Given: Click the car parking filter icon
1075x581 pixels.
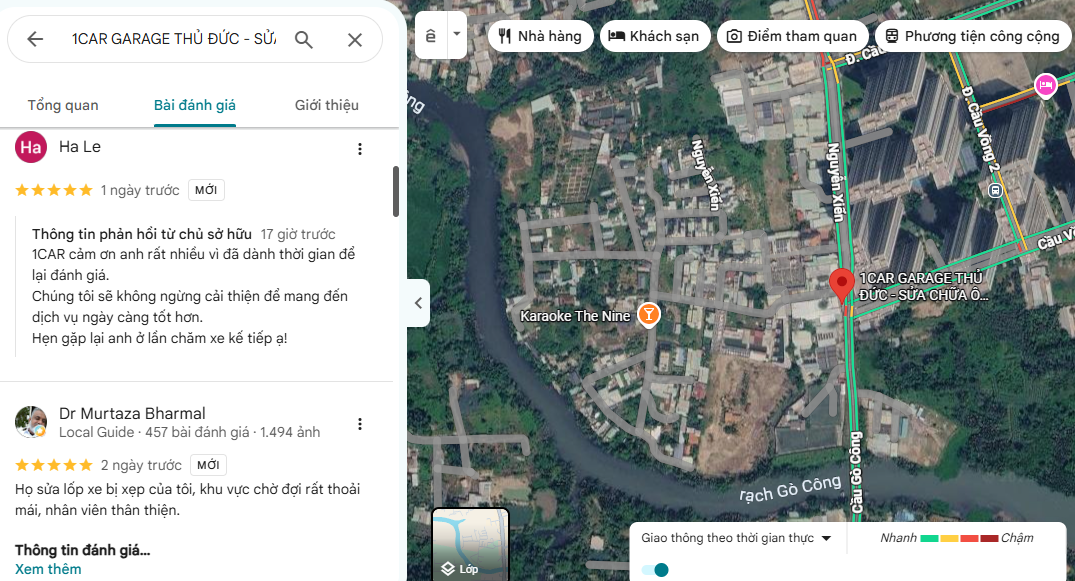Looking at the screenshot, I should pos(431,36).
